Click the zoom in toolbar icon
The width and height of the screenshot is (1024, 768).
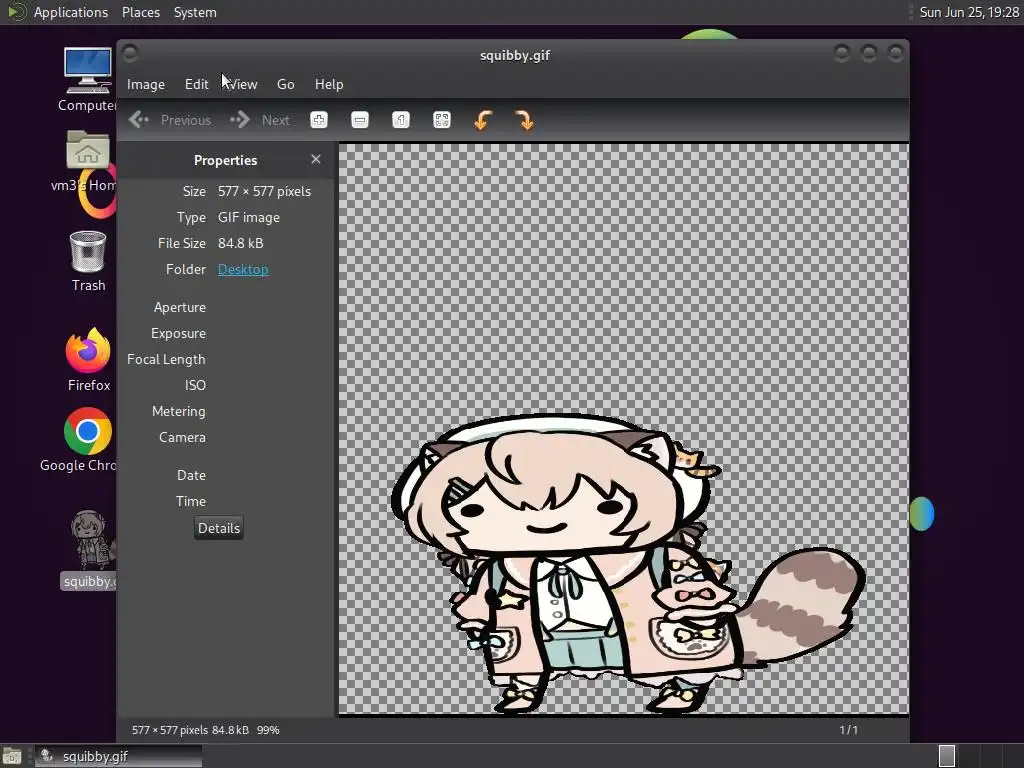pos(319,120)
